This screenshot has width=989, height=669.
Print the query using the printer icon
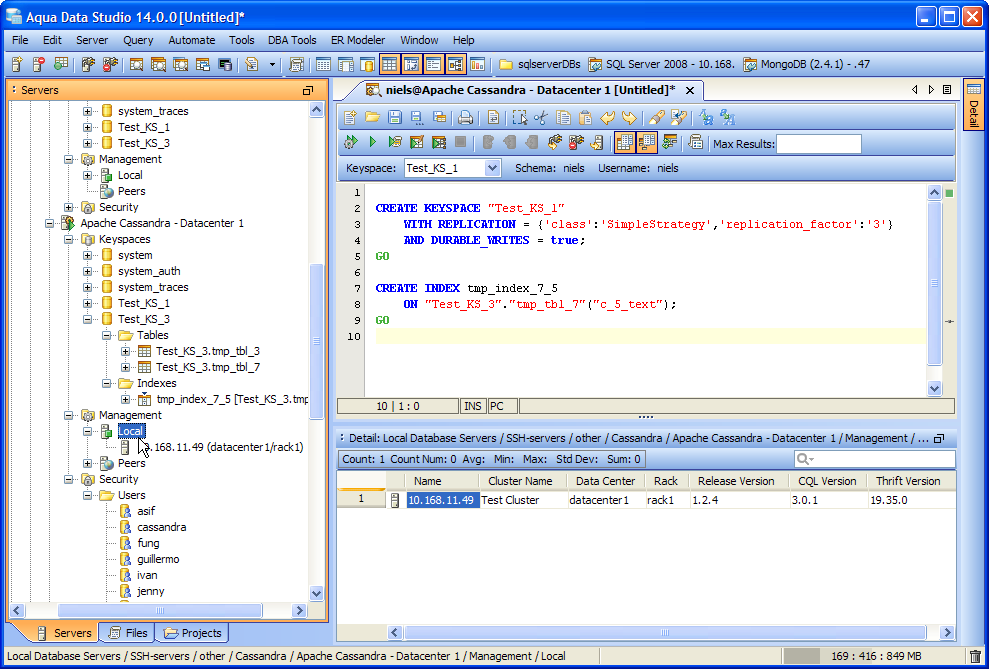coord(465,117)
